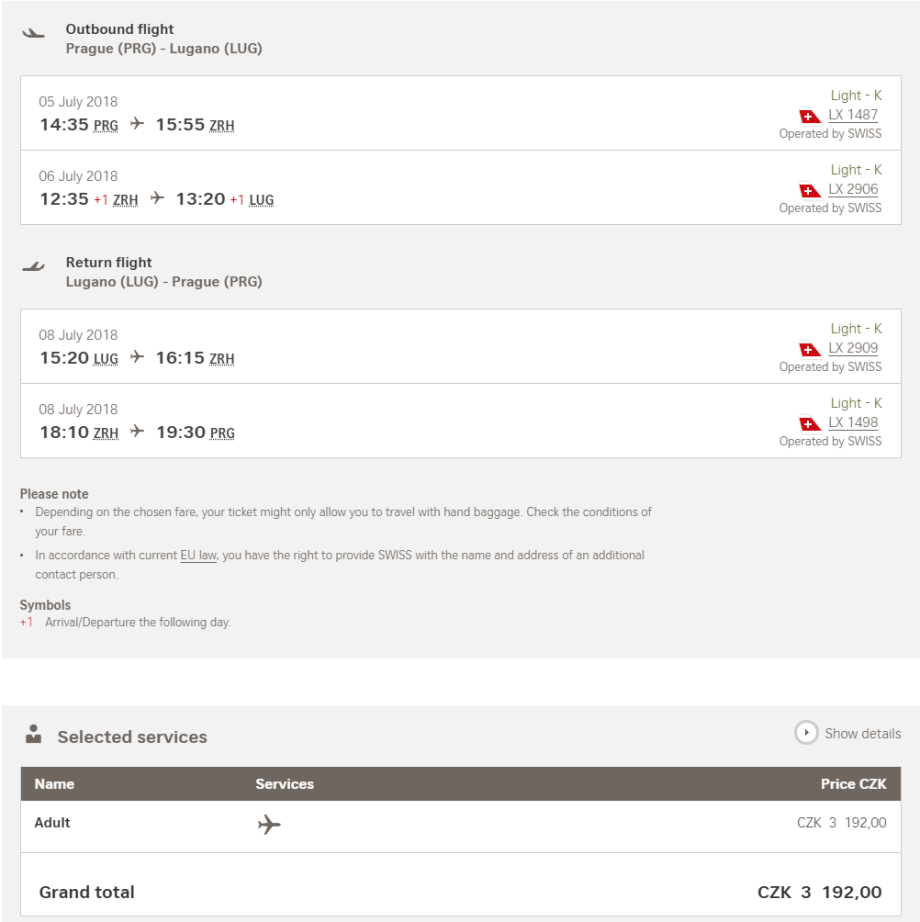Open flight number LX 1487 link

tap(853, 115)
